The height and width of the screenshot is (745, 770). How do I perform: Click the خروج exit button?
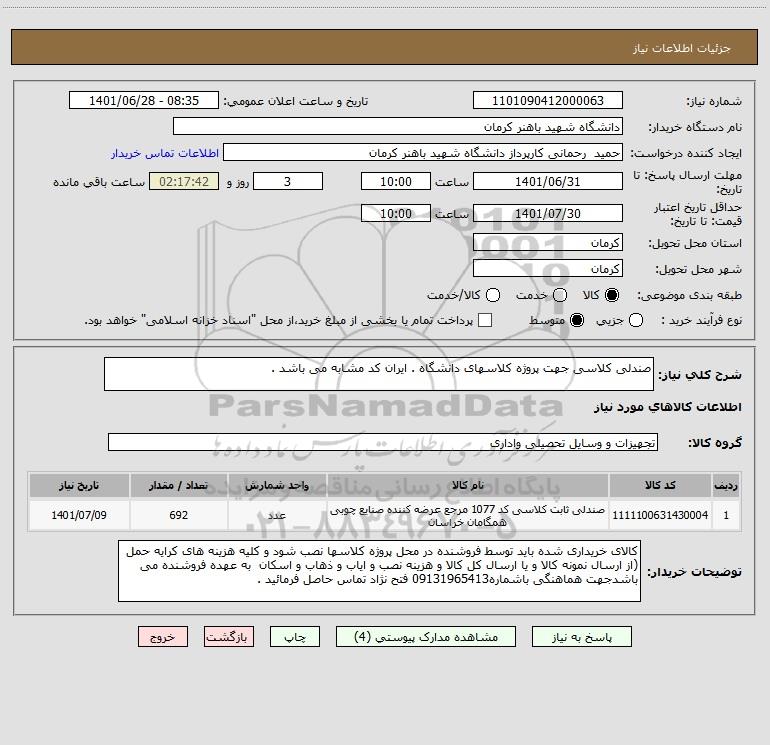click(x=163, y=637)
